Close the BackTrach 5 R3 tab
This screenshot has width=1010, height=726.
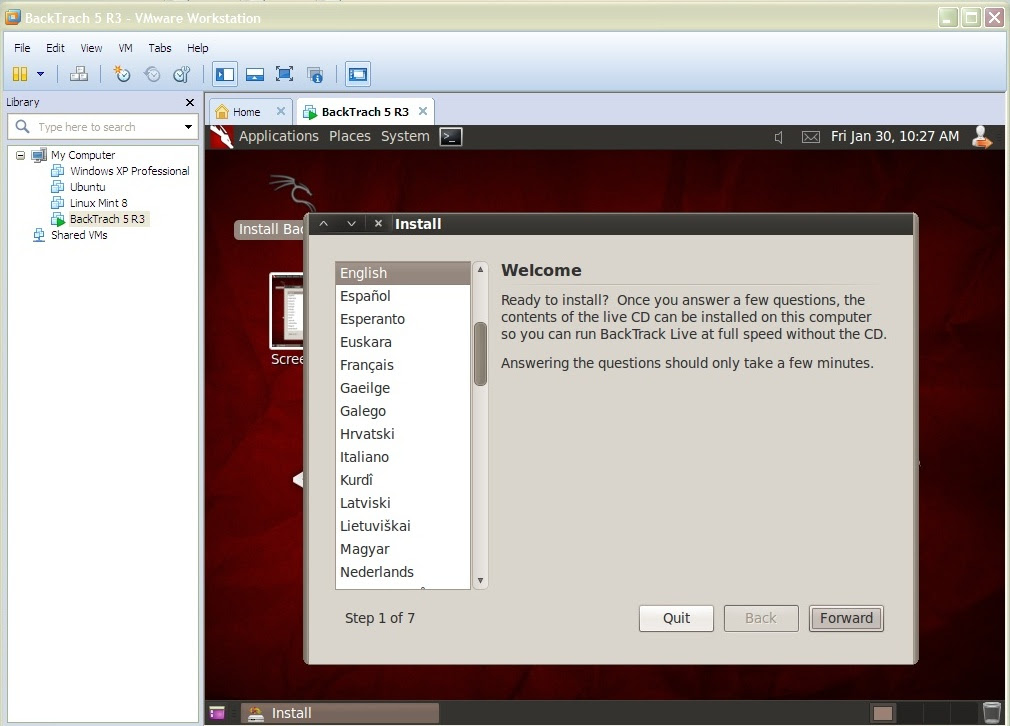[423, 111]
